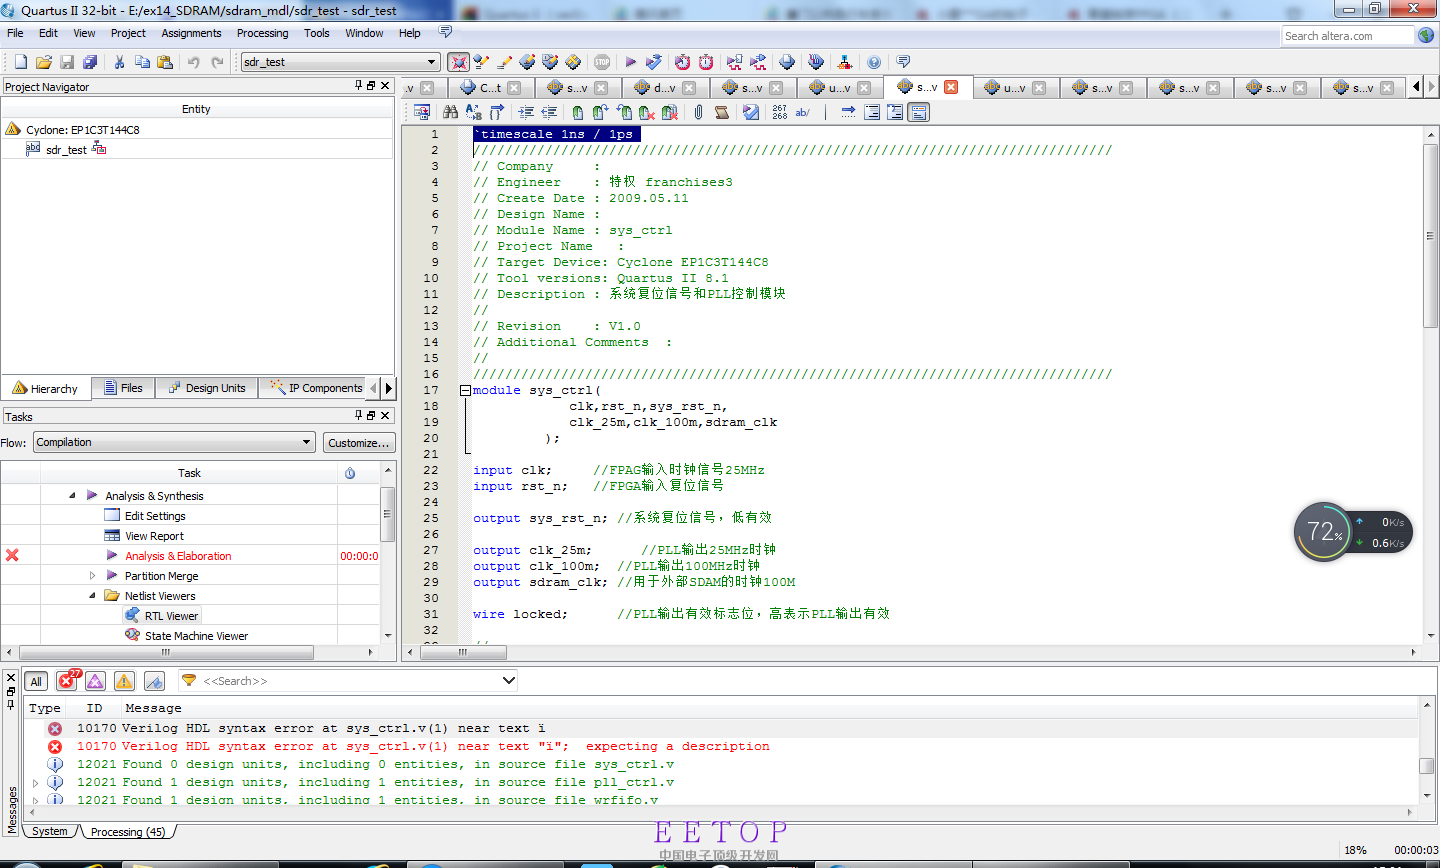Click the code editor's horizontal scrollbar thumb
The height and width of the screenshot is (868, 1440).
[x=463, y=652]
